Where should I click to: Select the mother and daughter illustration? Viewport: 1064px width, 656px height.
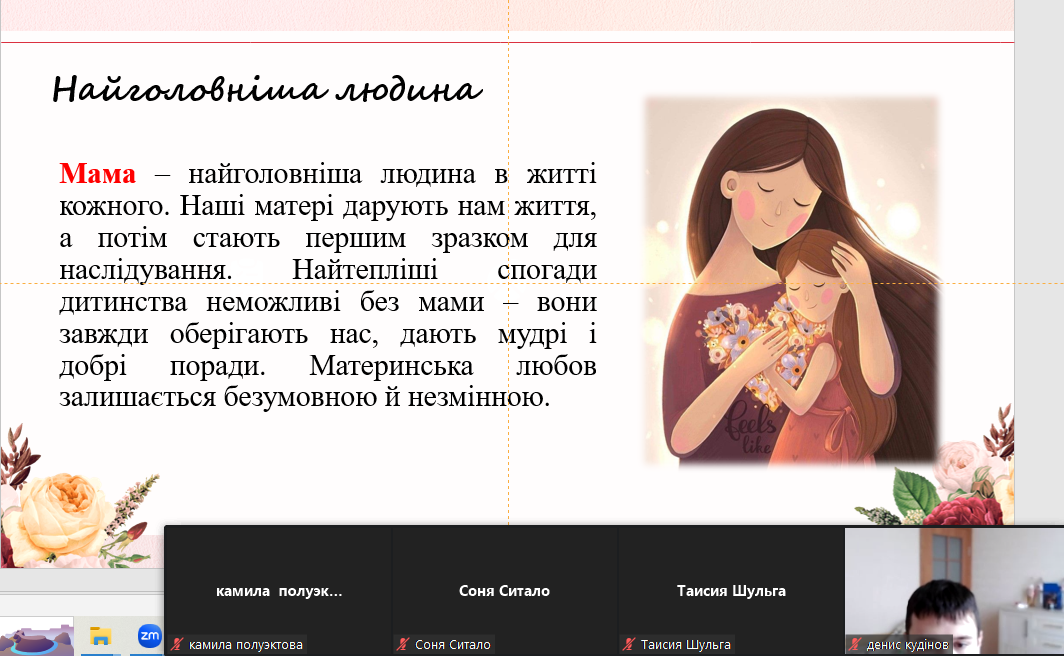pyautogui.click(x=792, y=282)
